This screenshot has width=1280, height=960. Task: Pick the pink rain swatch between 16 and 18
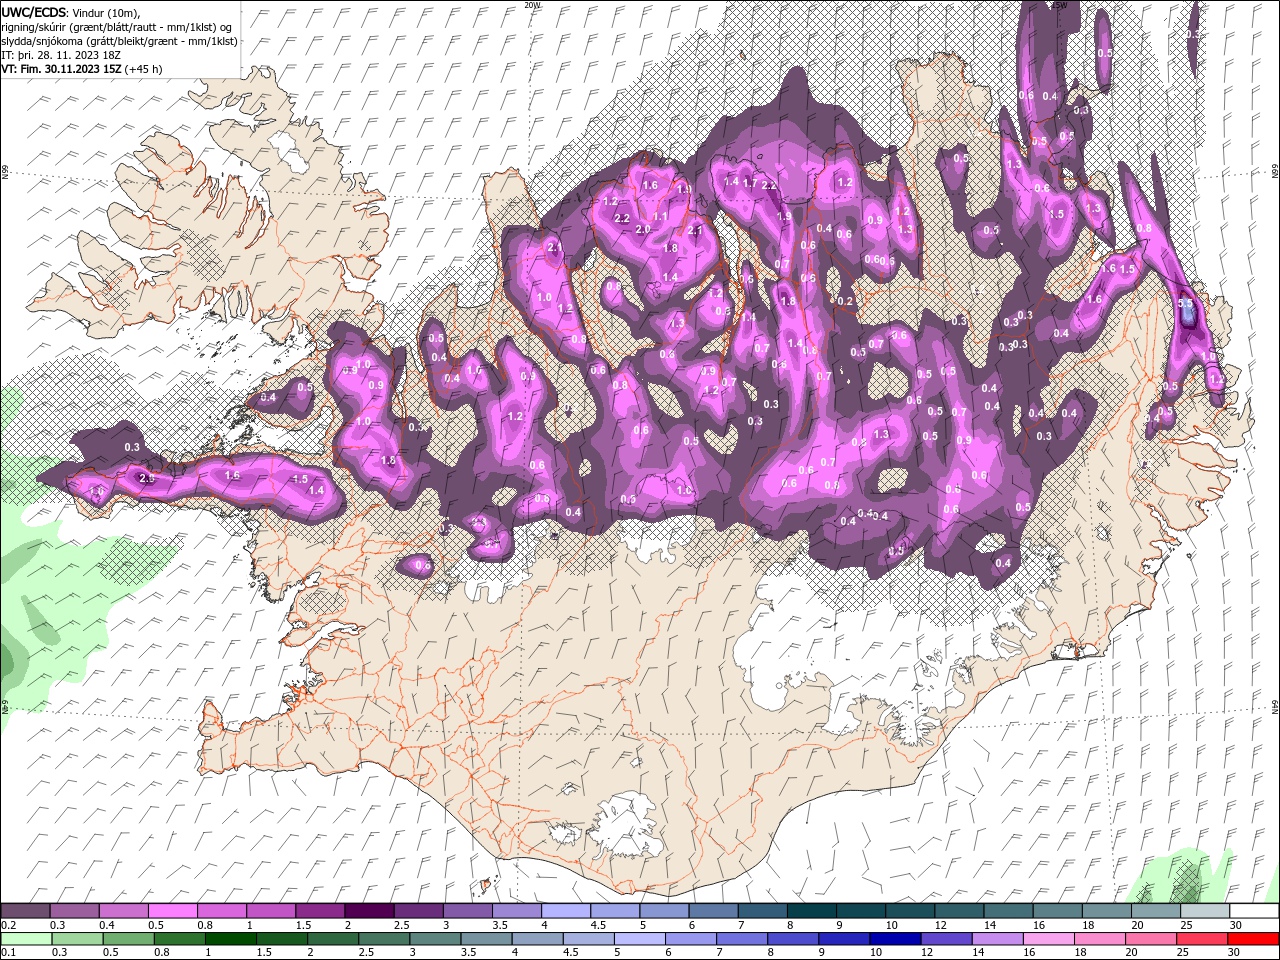pos(1048,939)
